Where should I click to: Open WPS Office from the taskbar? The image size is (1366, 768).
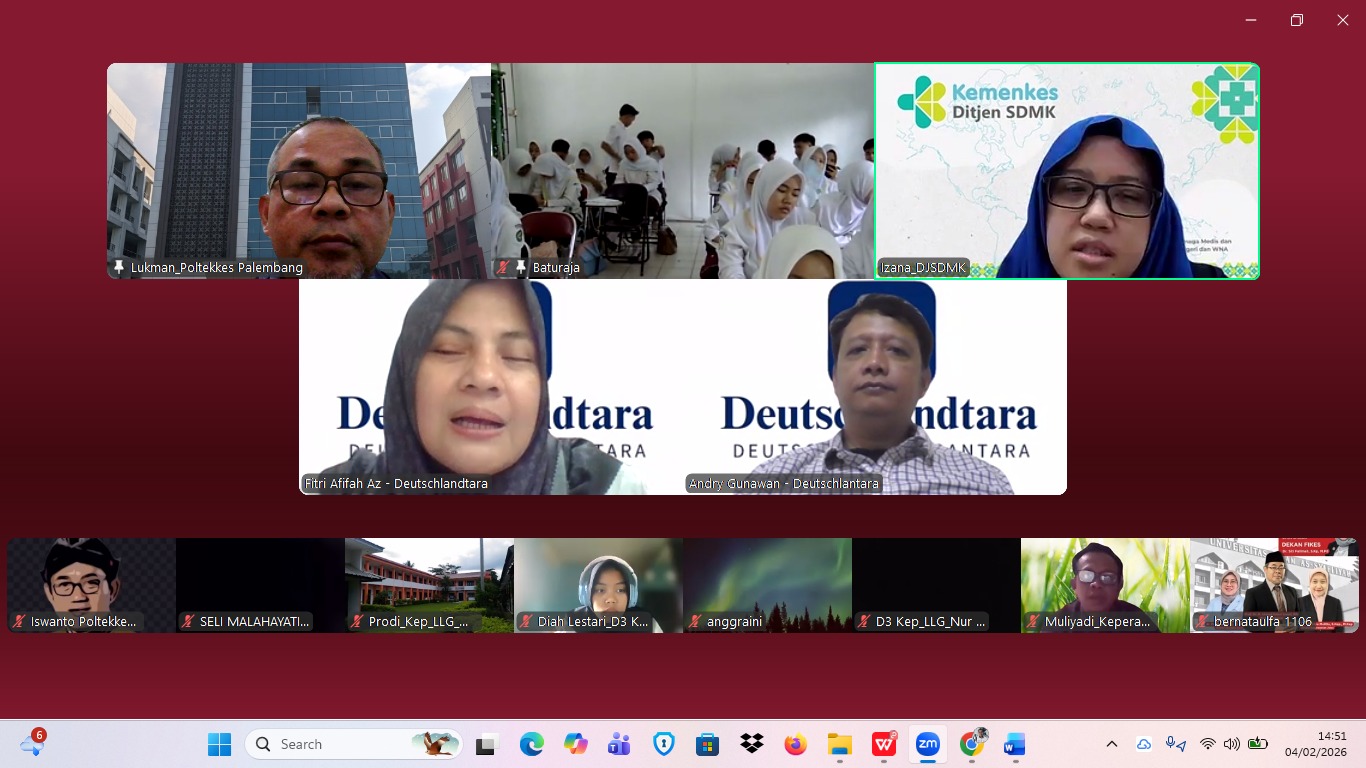(x=884, y=744)
